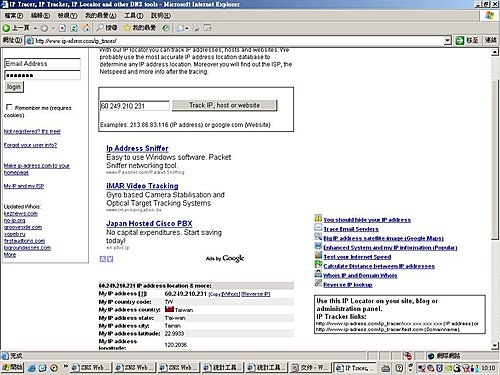Click the system clock showing 10:10

pyautogui.click(x=488, y=368)
